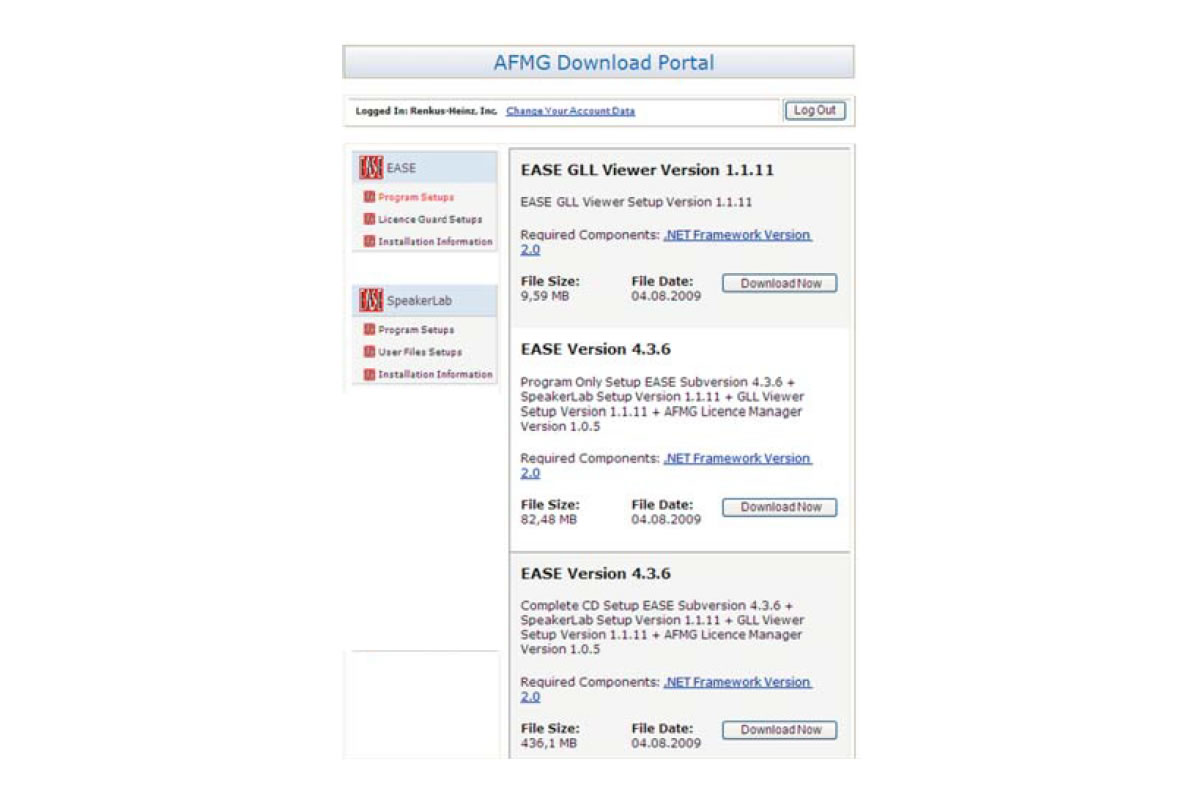Click the EASE Version 4.3.6 heading above Program Only

(x=596, y=350)
